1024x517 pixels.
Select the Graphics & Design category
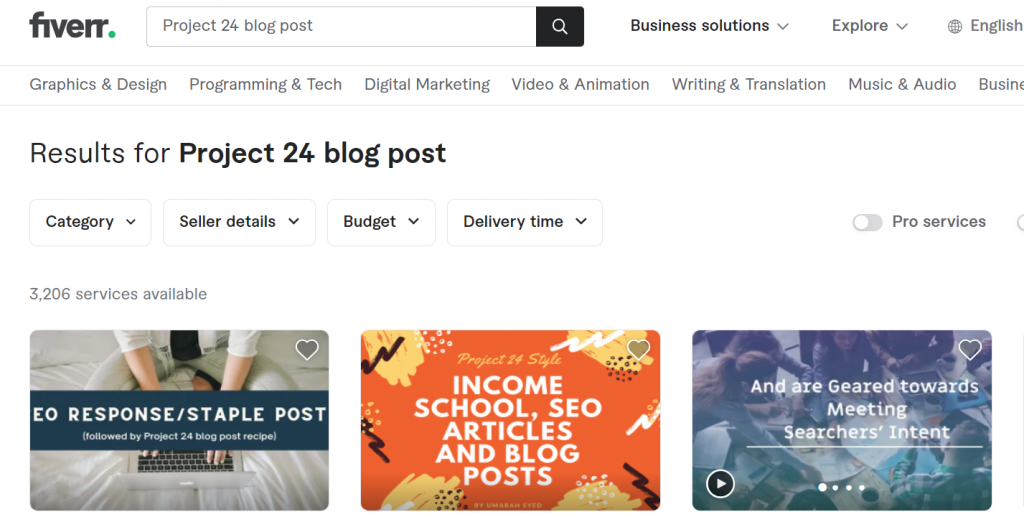(x=98, y=84)
